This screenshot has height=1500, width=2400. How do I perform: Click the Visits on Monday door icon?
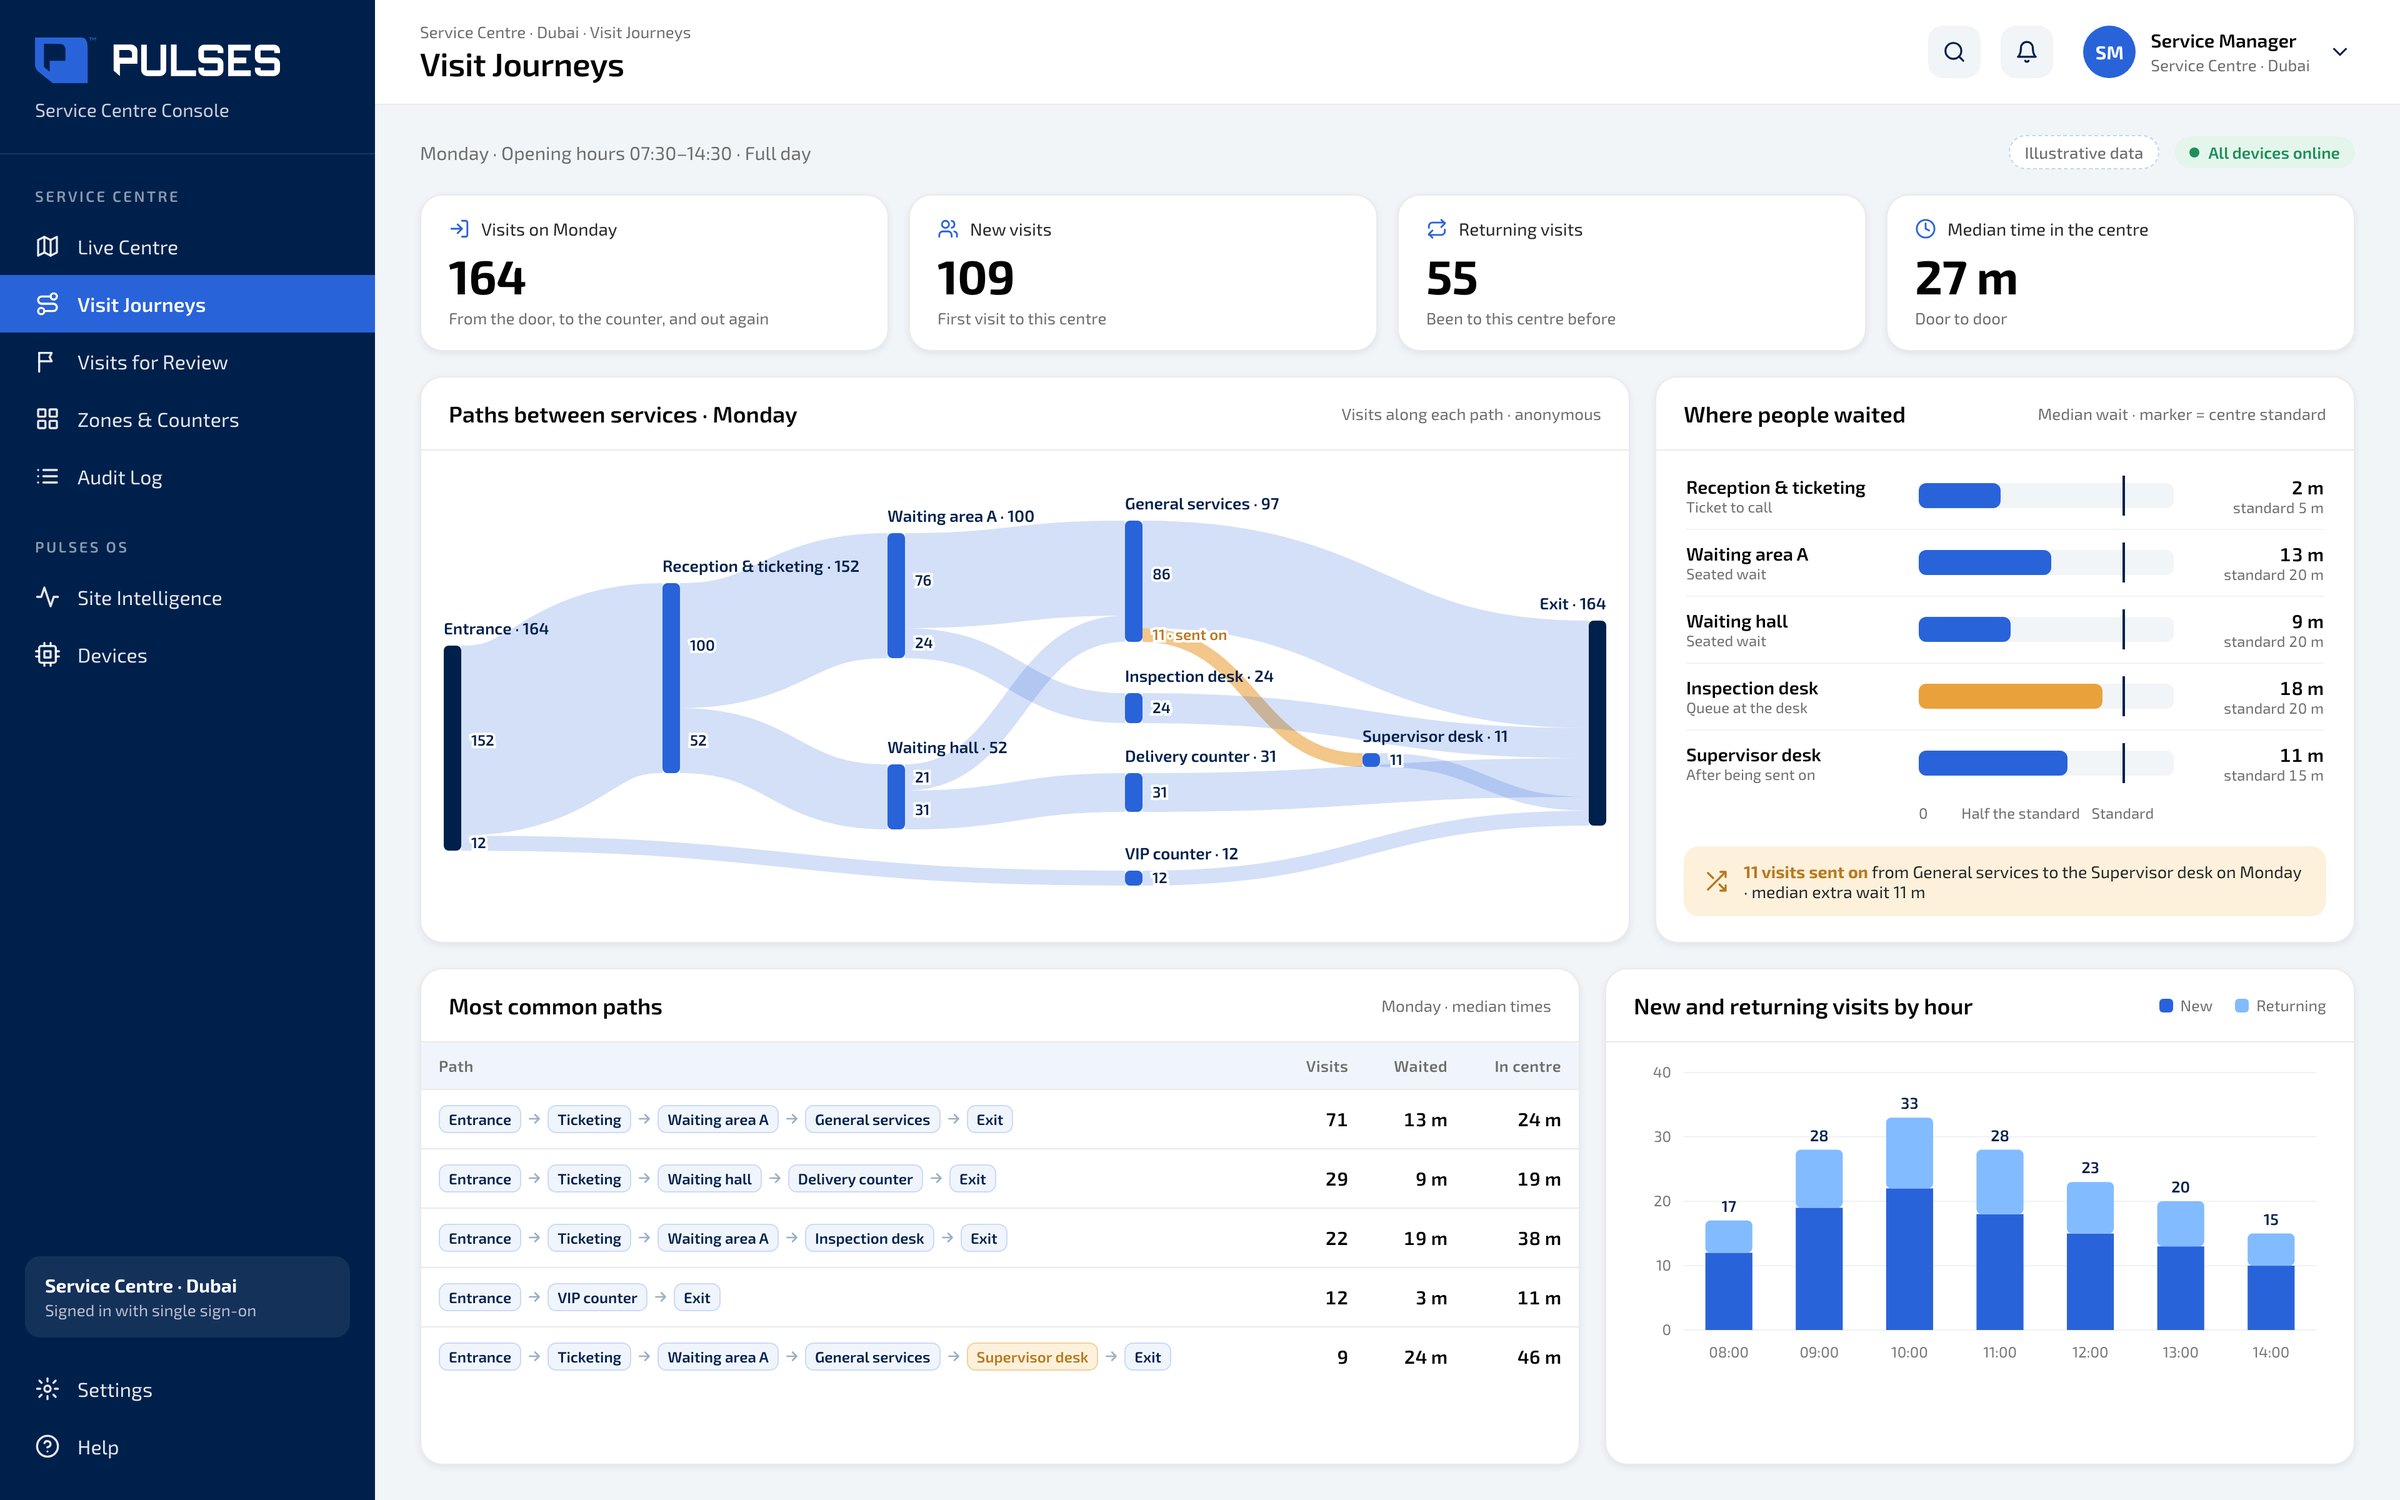459,229
